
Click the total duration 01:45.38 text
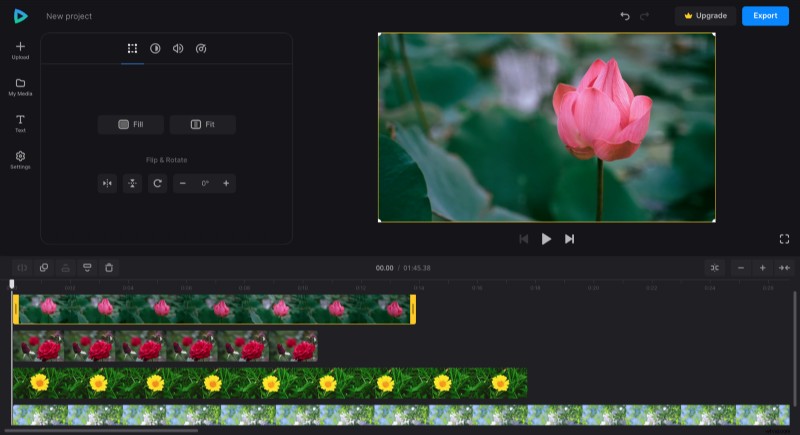click(417, 268)
